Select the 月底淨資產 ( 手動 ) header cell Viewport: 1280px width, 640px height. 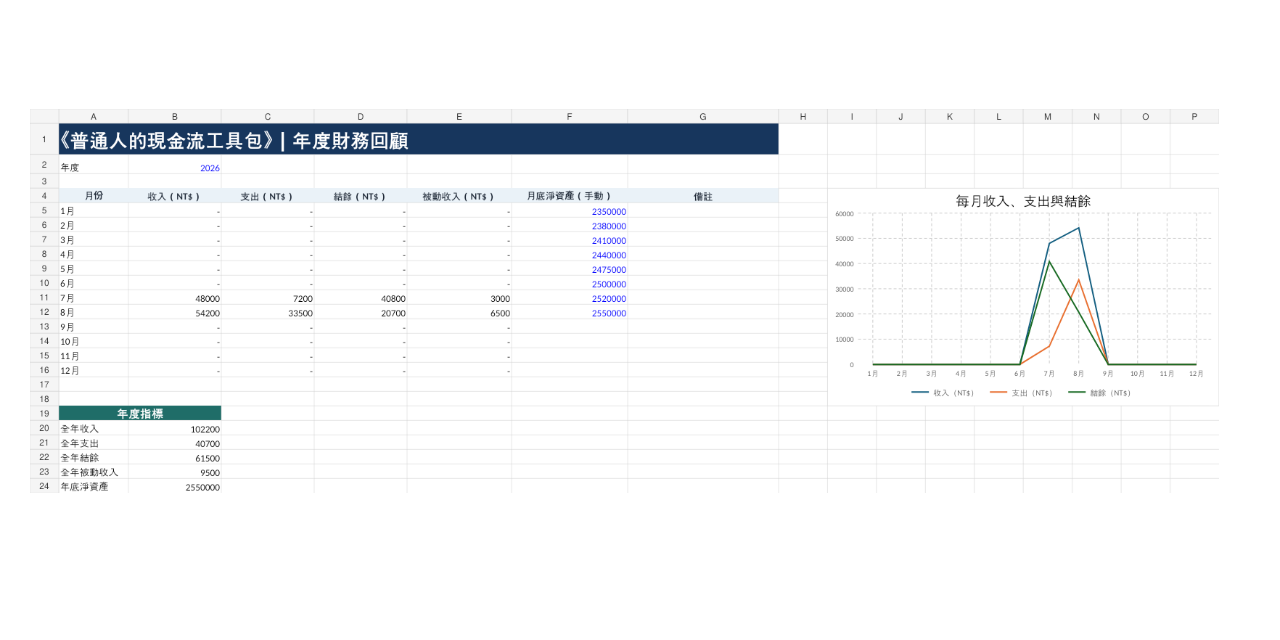coord(570,197)
